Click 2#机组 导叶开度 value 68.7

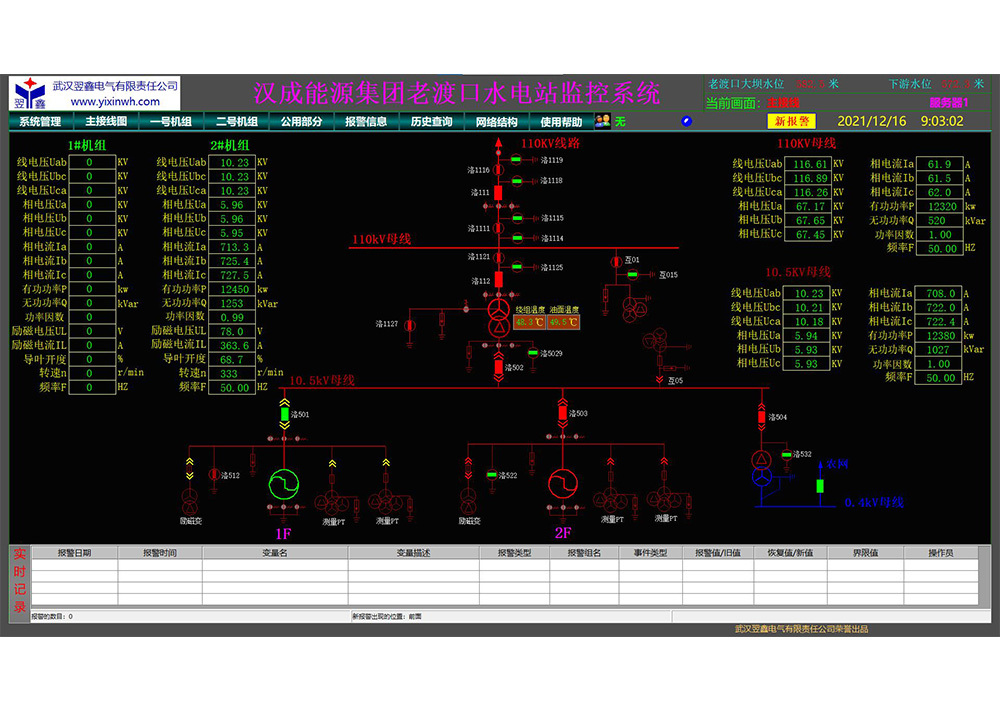coord(233,359)
